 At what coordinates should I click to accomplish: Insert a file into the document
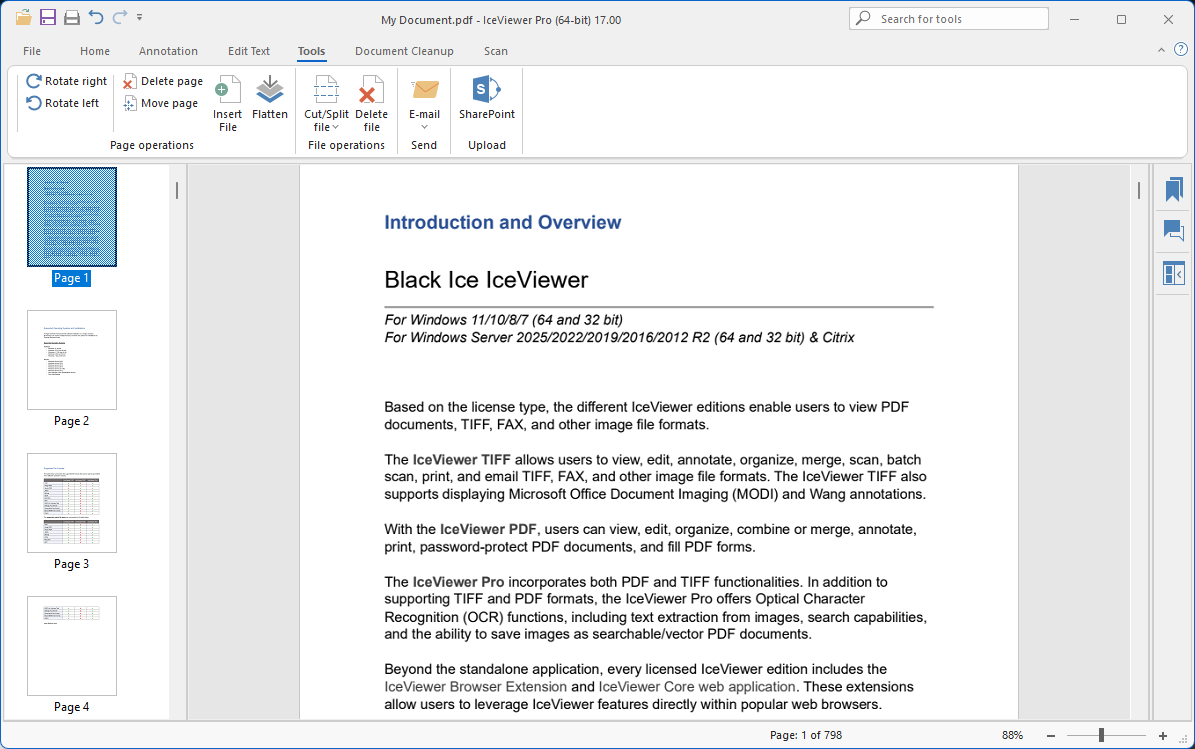[228, 104]
